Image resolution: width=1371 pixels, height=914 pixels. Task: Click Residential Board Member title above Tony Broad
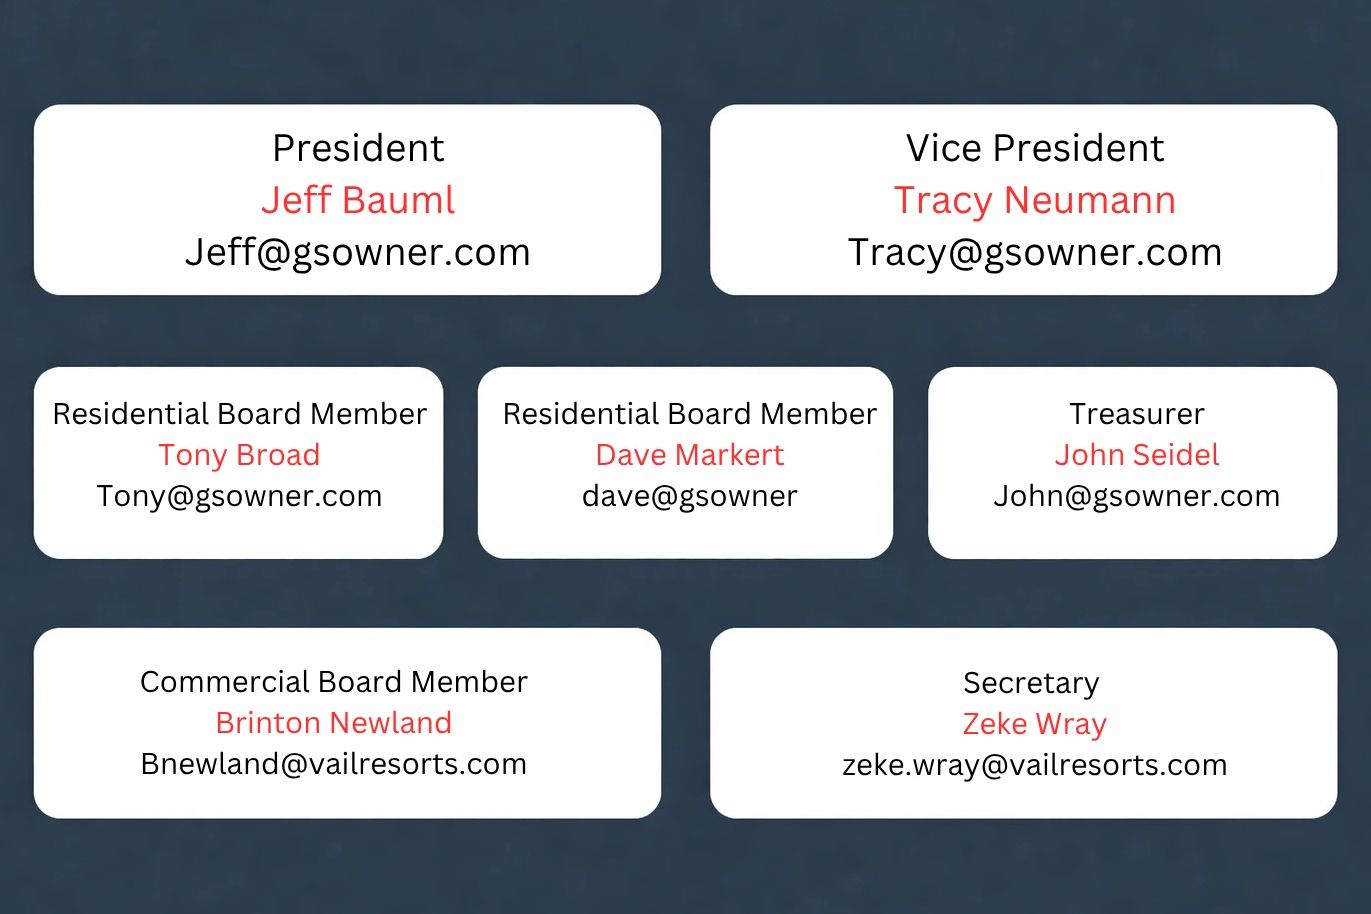click(x=239, y=414)
